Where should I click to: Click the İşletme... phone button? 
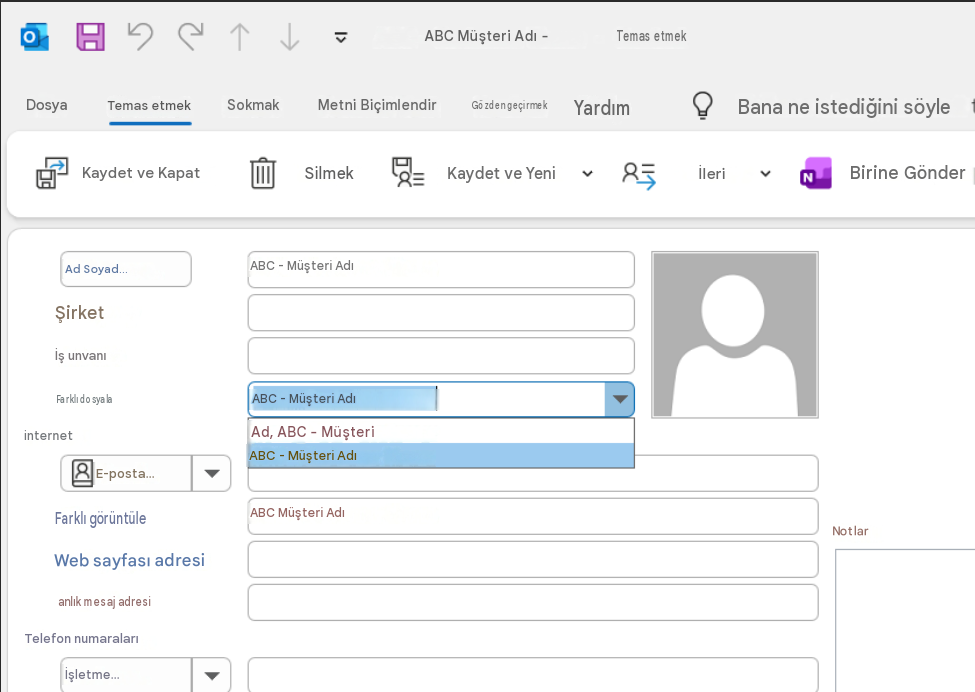point(126,675)
